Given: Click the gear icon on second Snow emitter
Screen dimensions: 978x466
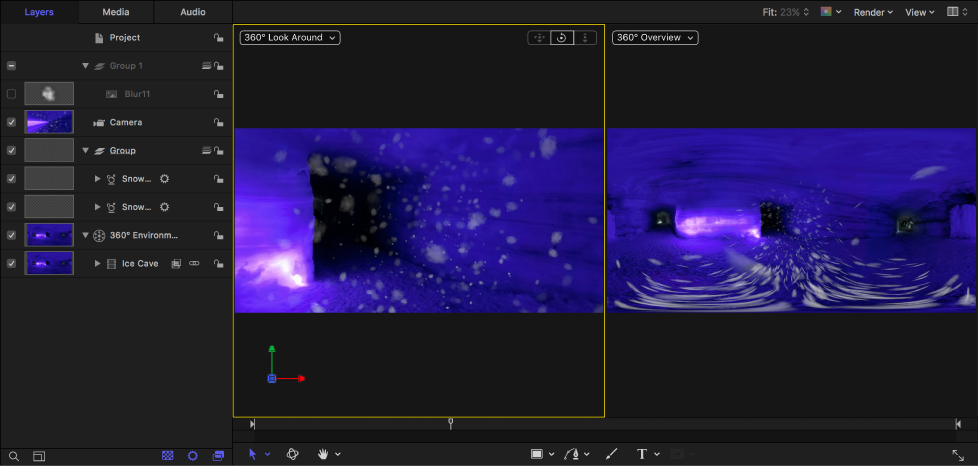Looking at the screenshot, I should [165, 207].
